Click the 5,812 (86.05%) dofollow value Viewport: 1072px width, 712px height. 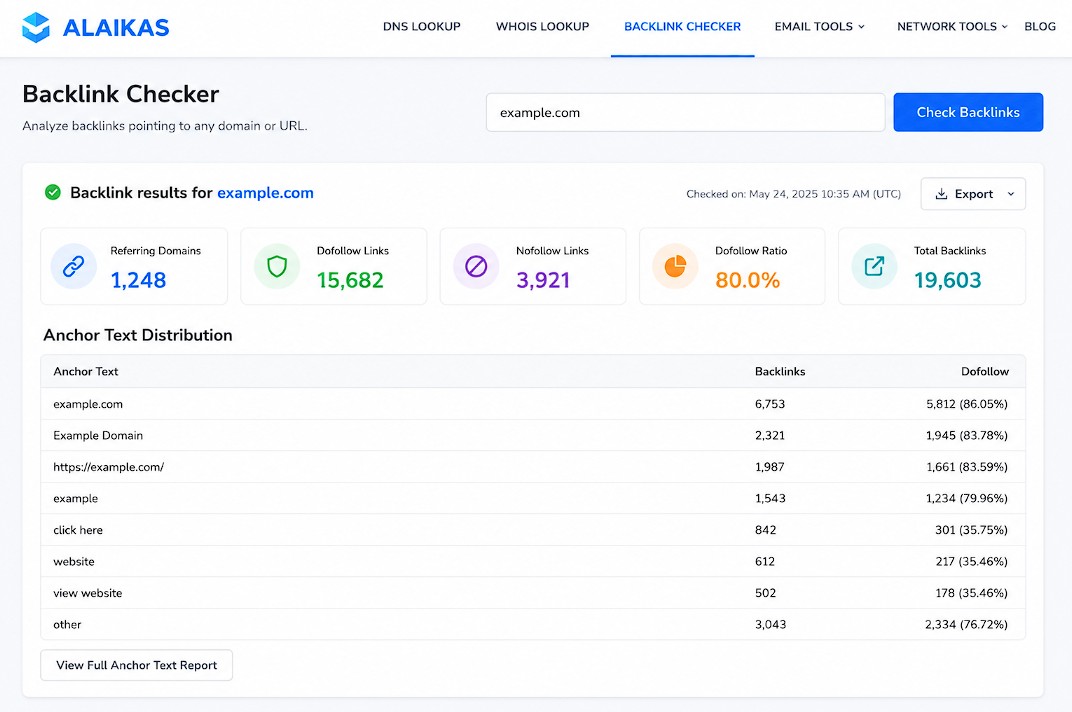click(967, 404)
